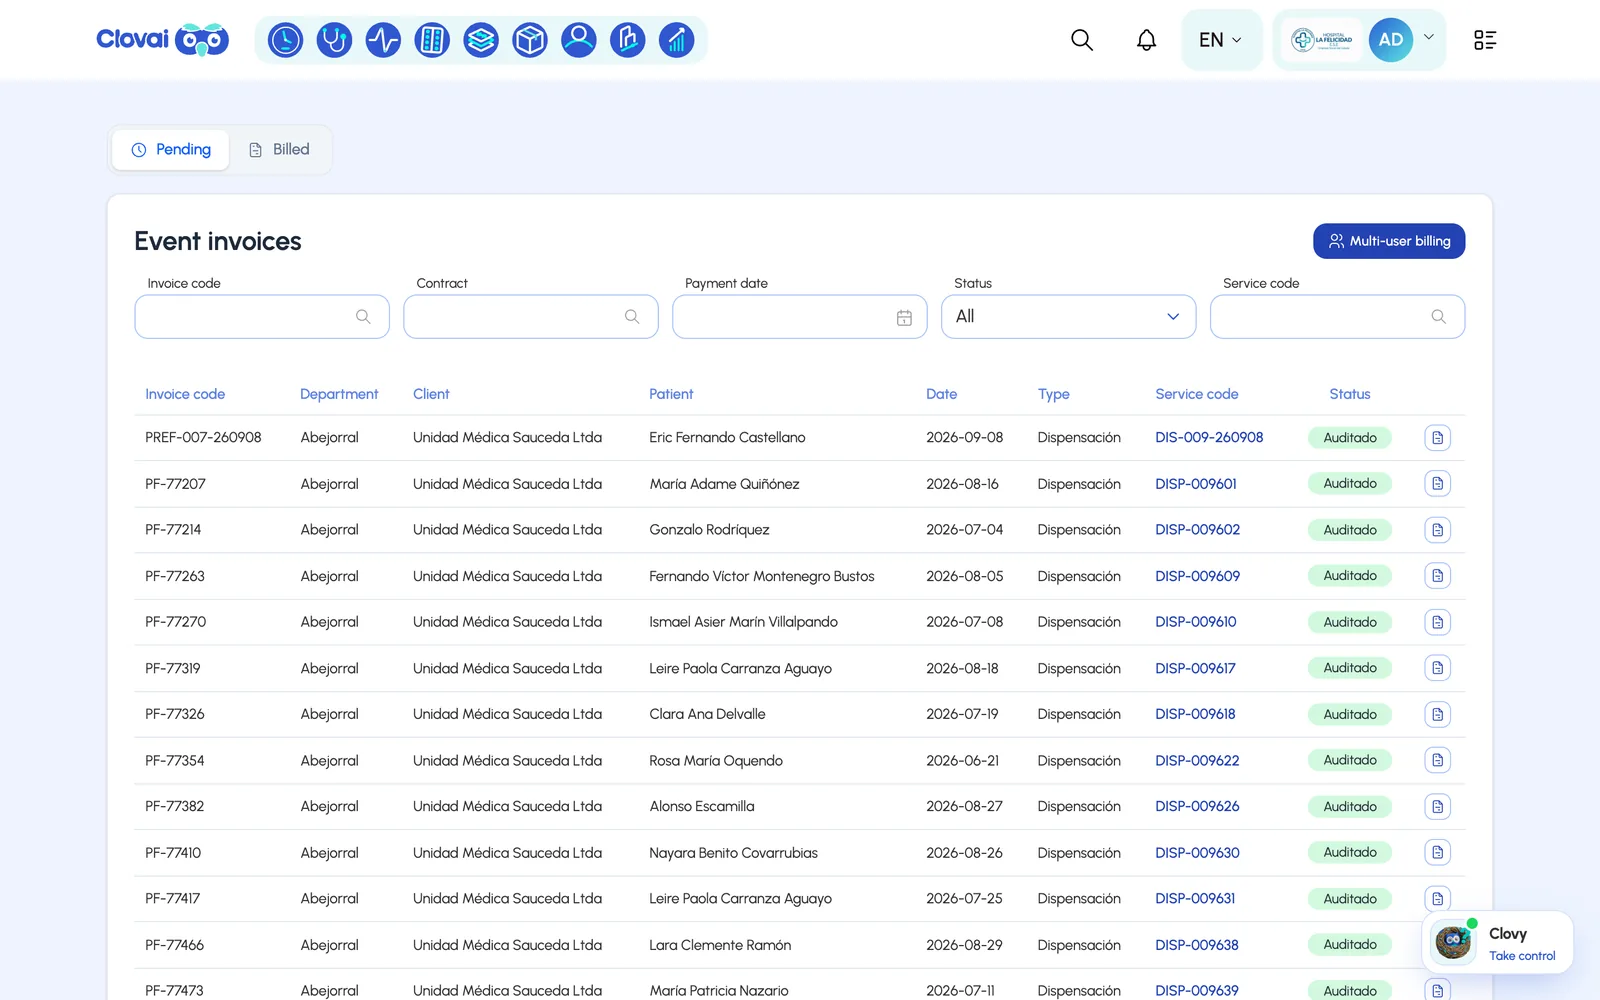
Task: Open document icon for invoice PREF-007-260908
Action: tap(1438, 438)
